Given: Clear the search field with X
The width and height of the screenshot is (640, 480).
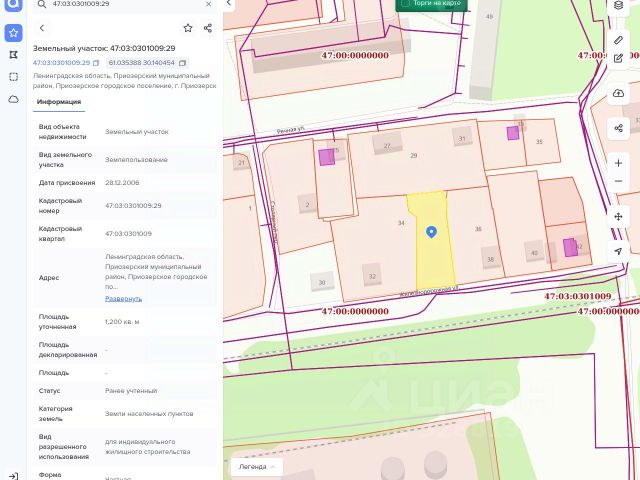Looking at the screenshot, I should tap(209, 4).
